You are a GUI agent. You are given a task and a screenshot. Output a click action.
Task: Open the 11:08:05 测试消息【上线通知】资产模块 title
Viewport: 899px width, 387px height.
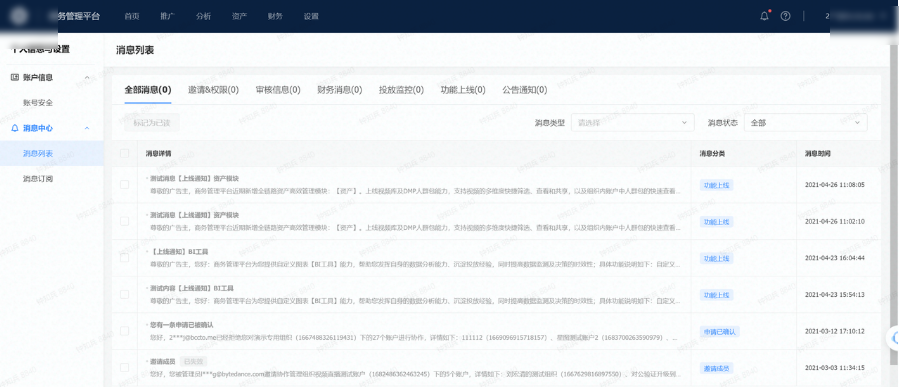(194, 178)
